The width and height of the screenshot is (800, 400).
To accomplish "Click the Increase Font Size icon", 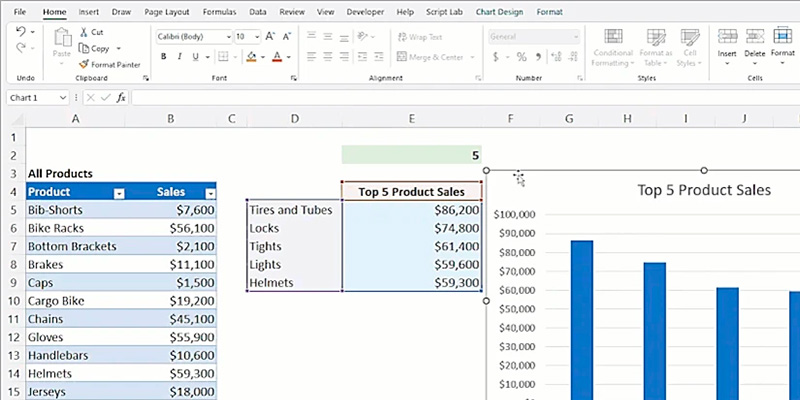I will pos(267,36).
